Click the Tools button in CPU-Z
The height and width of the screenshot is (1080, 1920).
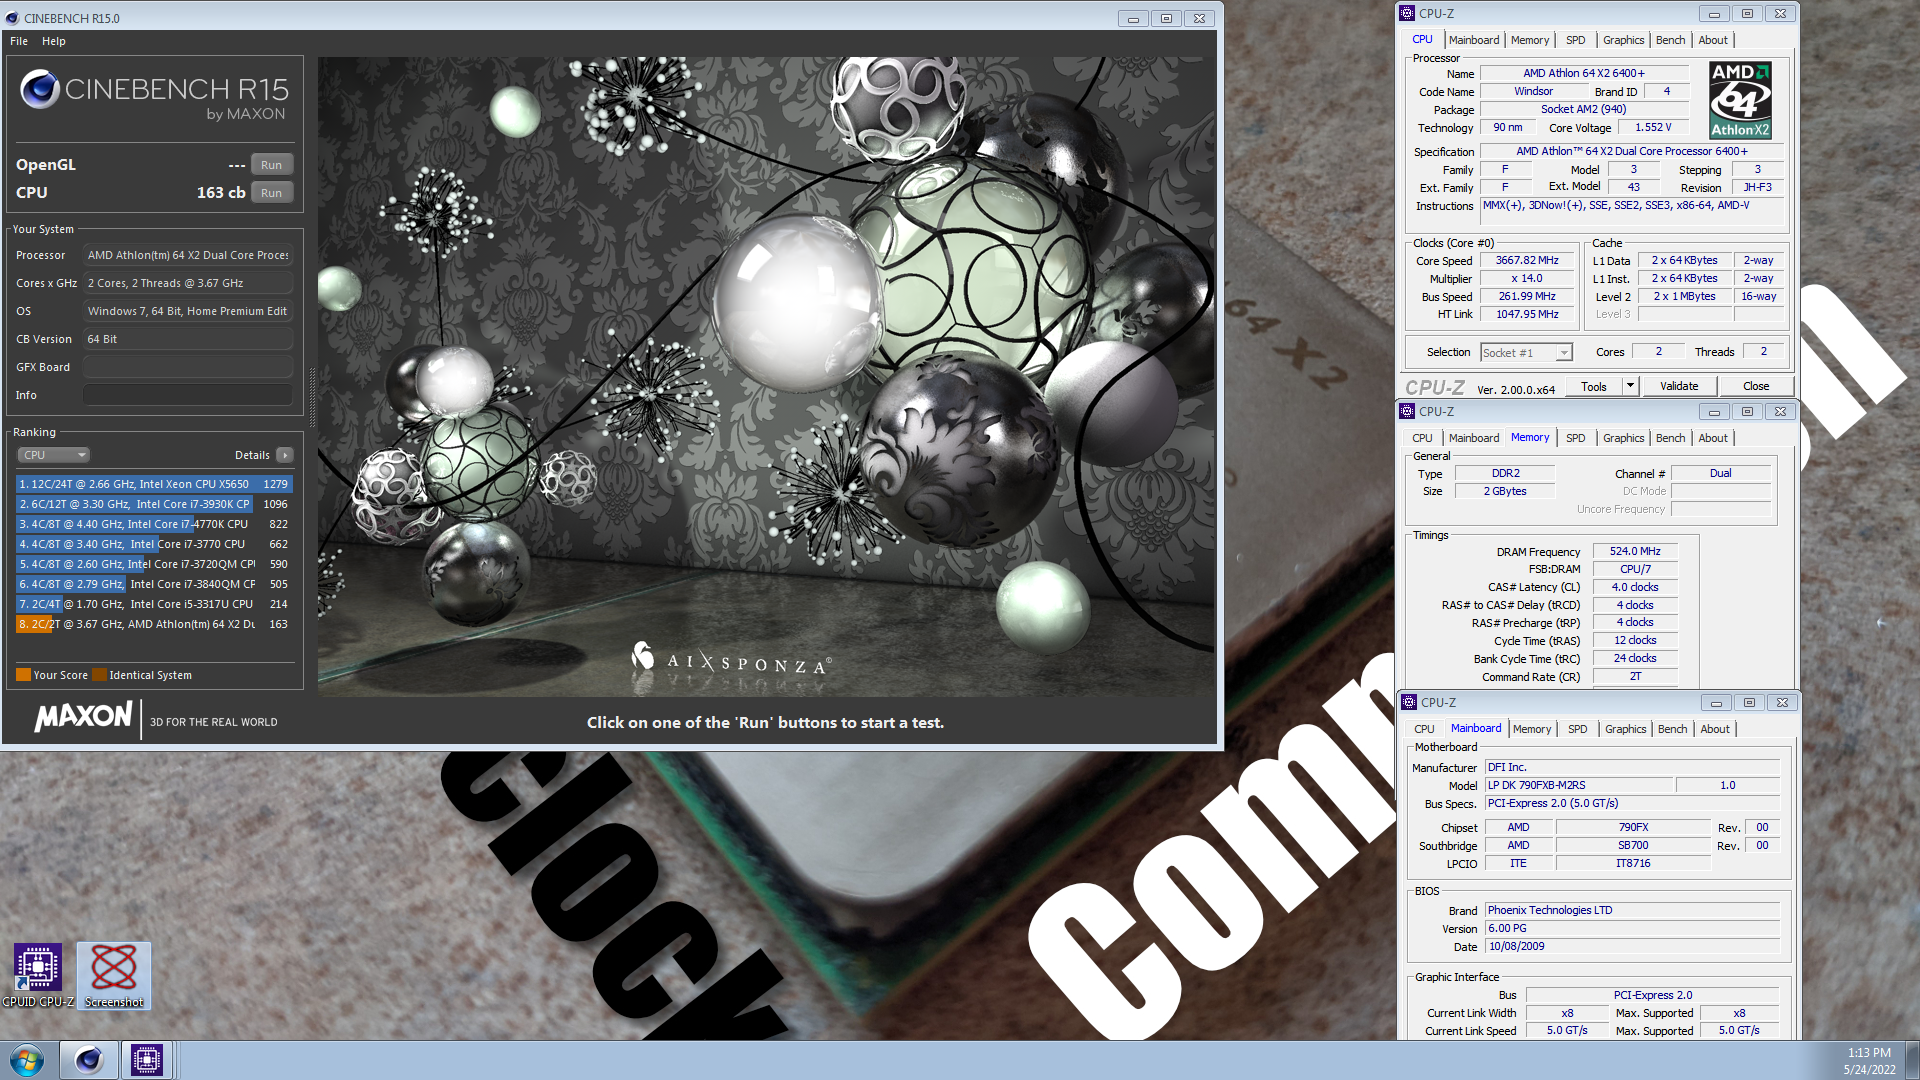1594,386
